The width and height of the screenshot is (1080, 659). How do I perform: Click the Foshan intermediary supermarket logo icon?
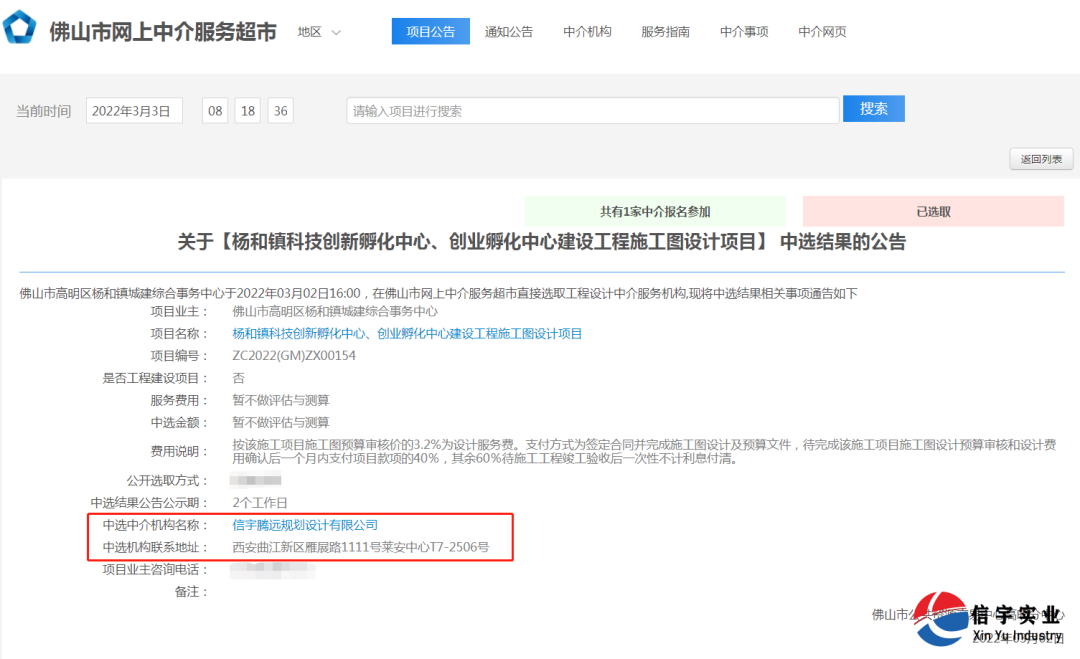coord(20,30)
